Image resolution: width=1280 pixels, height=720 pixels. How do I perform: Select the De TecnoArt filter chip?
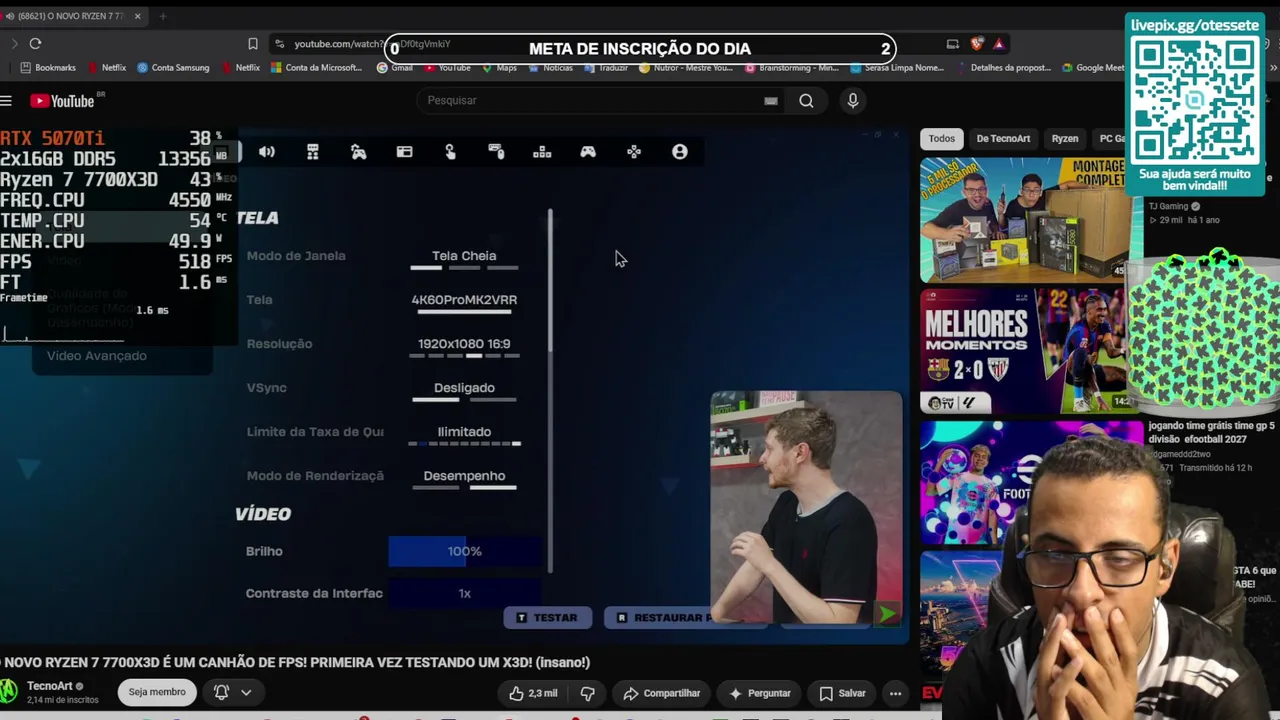coord(1003,139)
